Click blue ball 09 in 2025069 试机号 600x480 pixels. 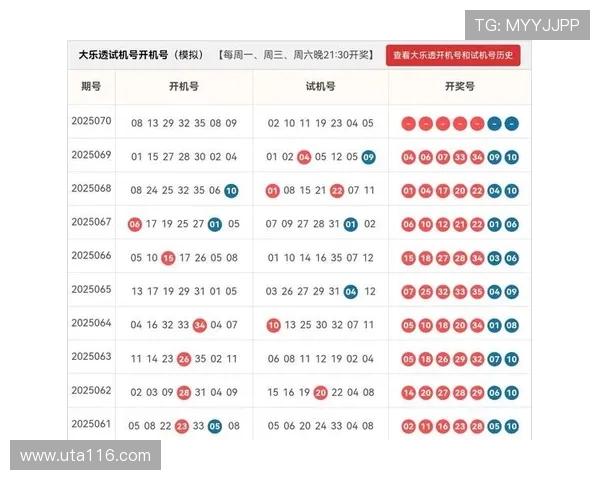368,157
